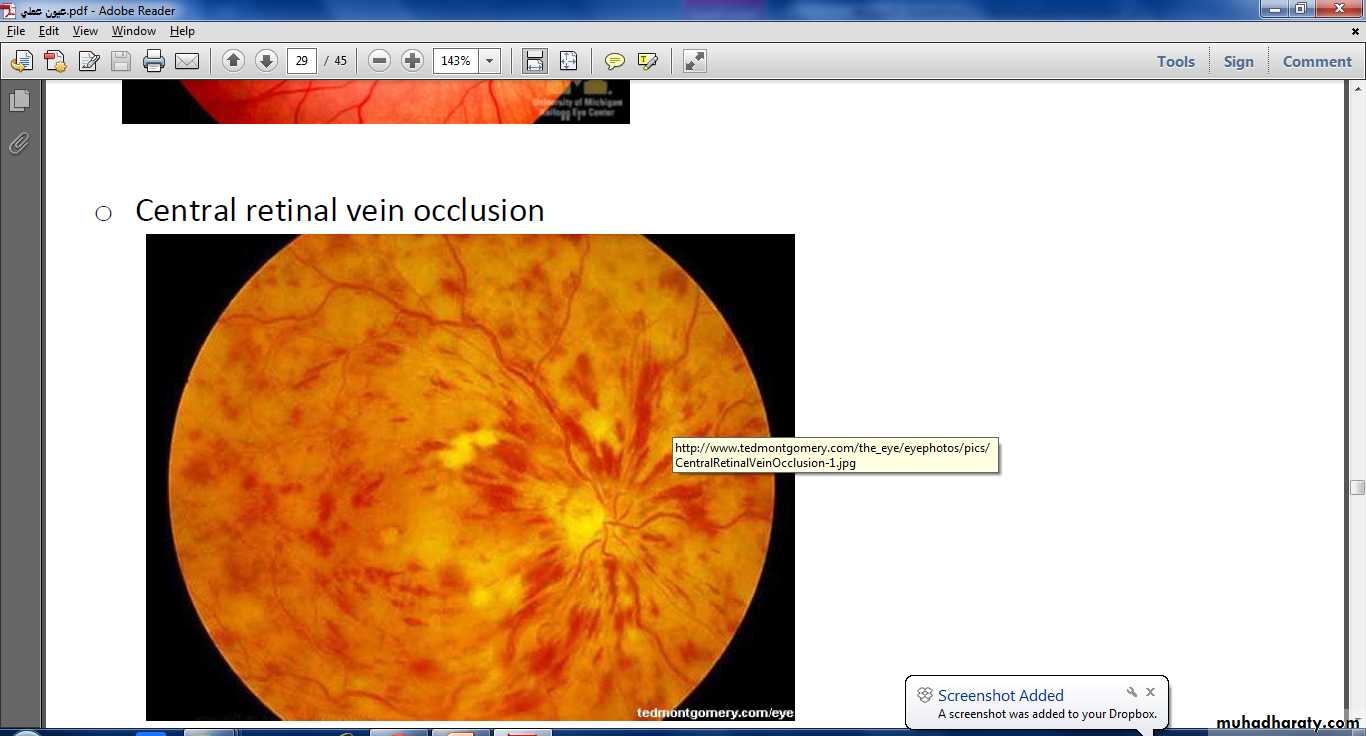The height and width of the screenshot is (736, 1366).
Task: Open the View menu
Action: tap(85, 31)
